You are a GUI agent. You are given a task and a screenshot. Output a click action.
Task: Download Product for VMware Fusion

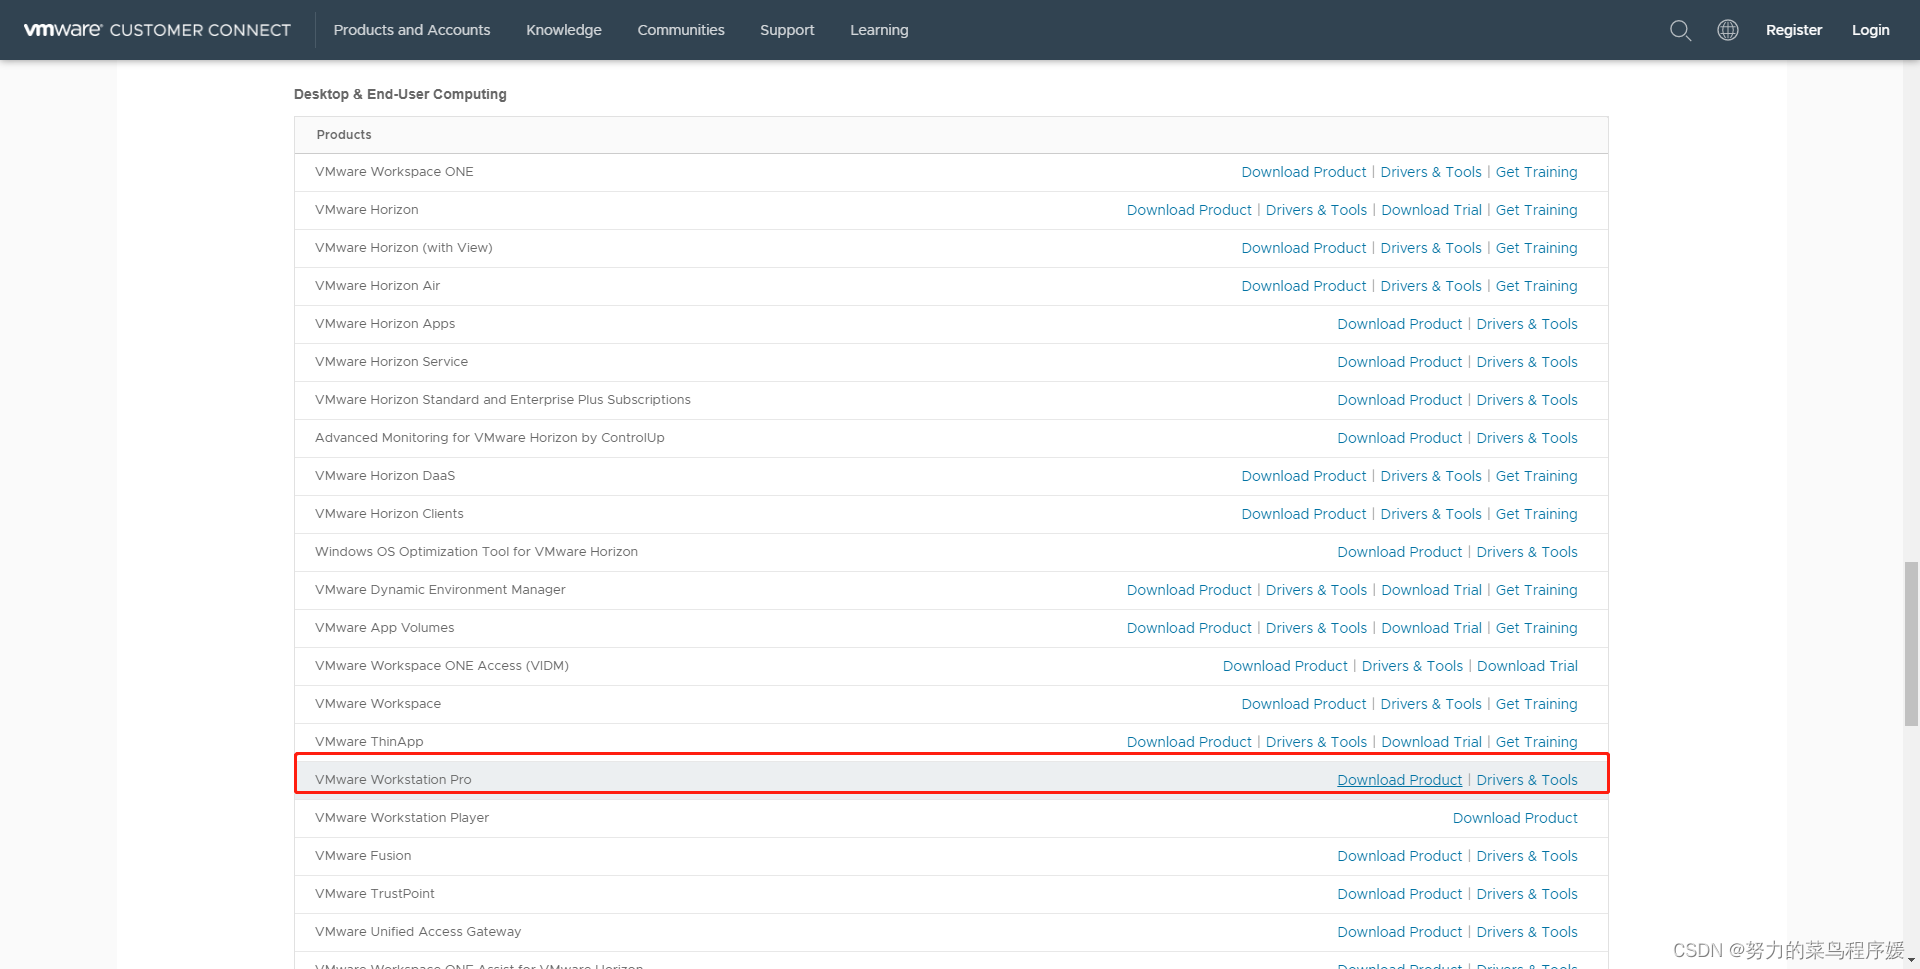tap(1399, 856)
